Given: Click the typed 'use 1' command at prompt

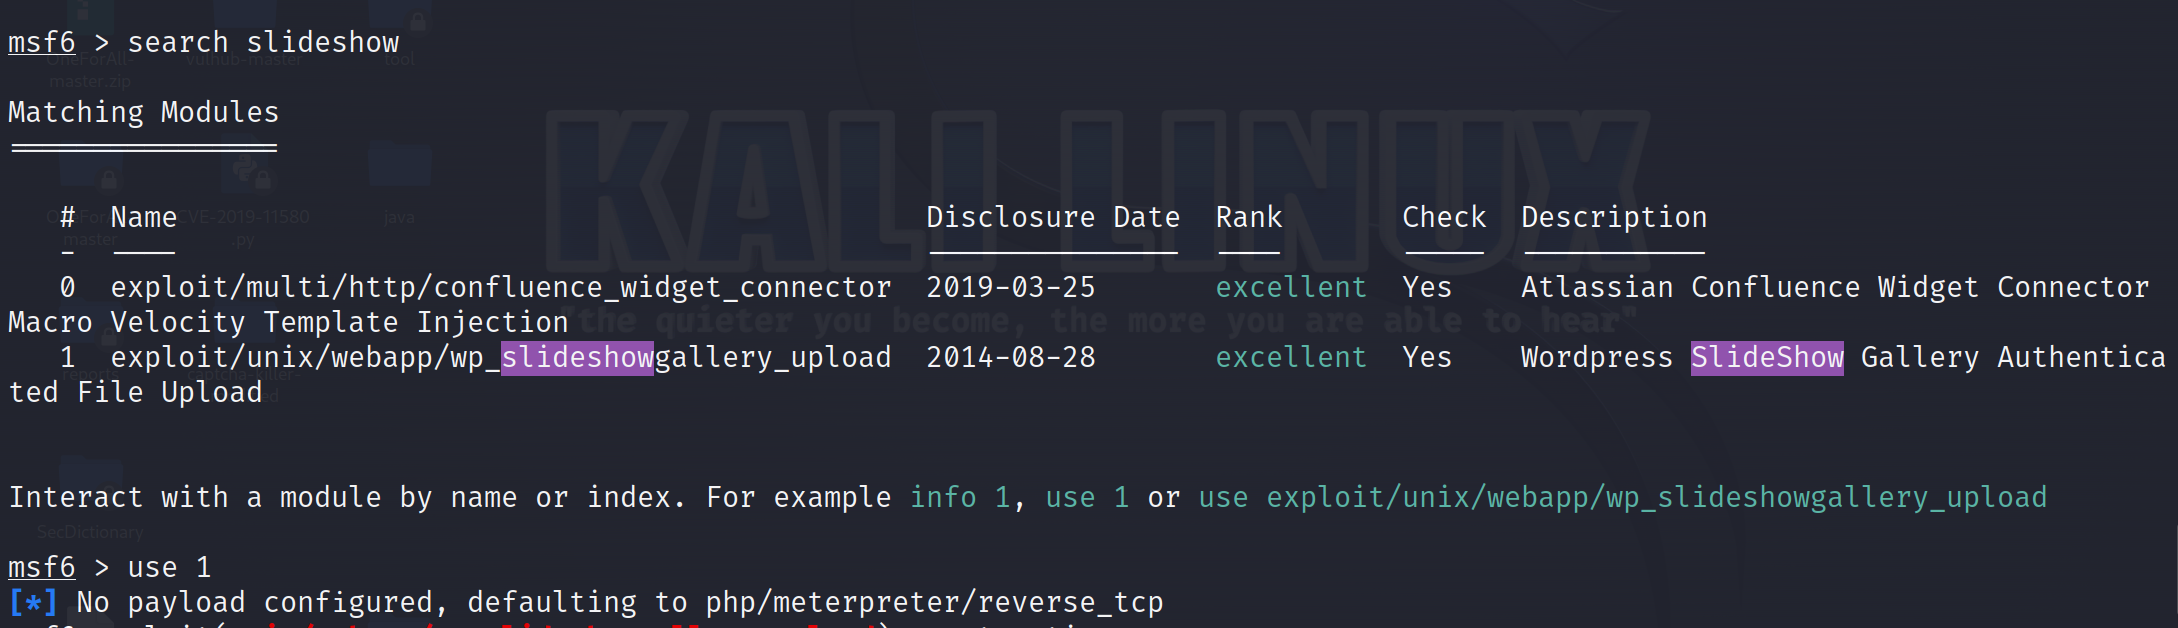Looking at the screenshot, I should [x=169, y=567].
